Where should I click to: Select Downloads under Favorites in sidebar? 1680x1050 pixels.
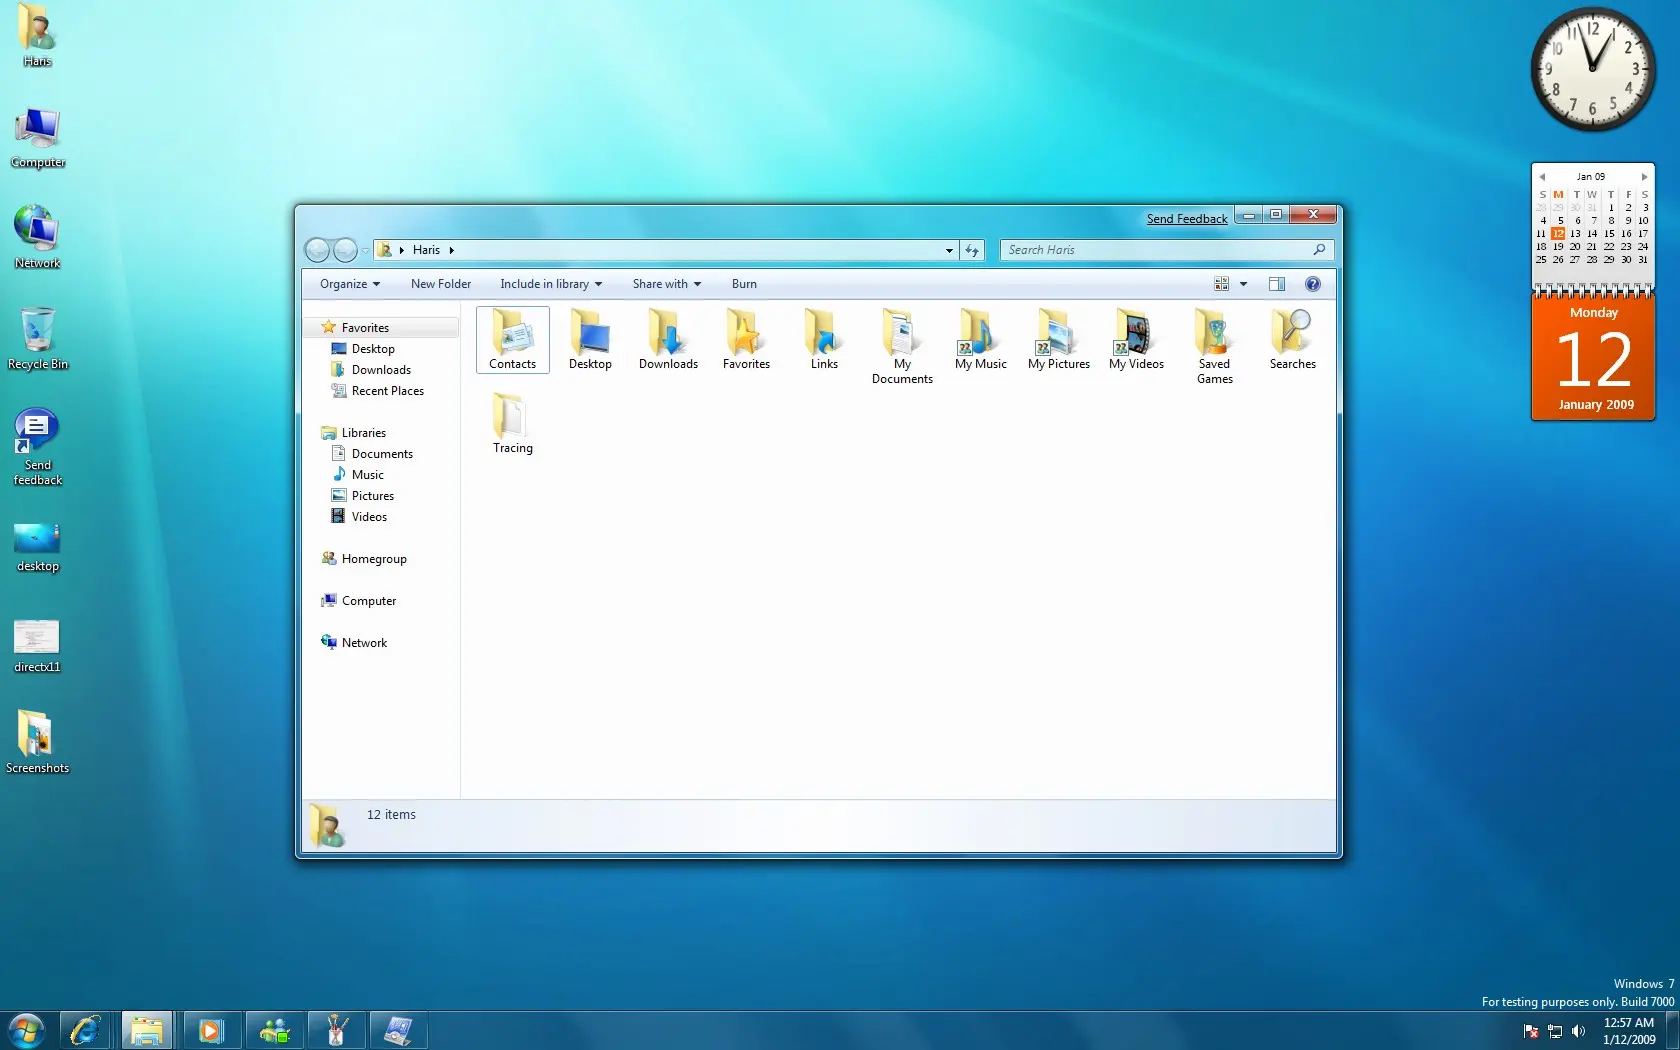[x=380, y=370]
